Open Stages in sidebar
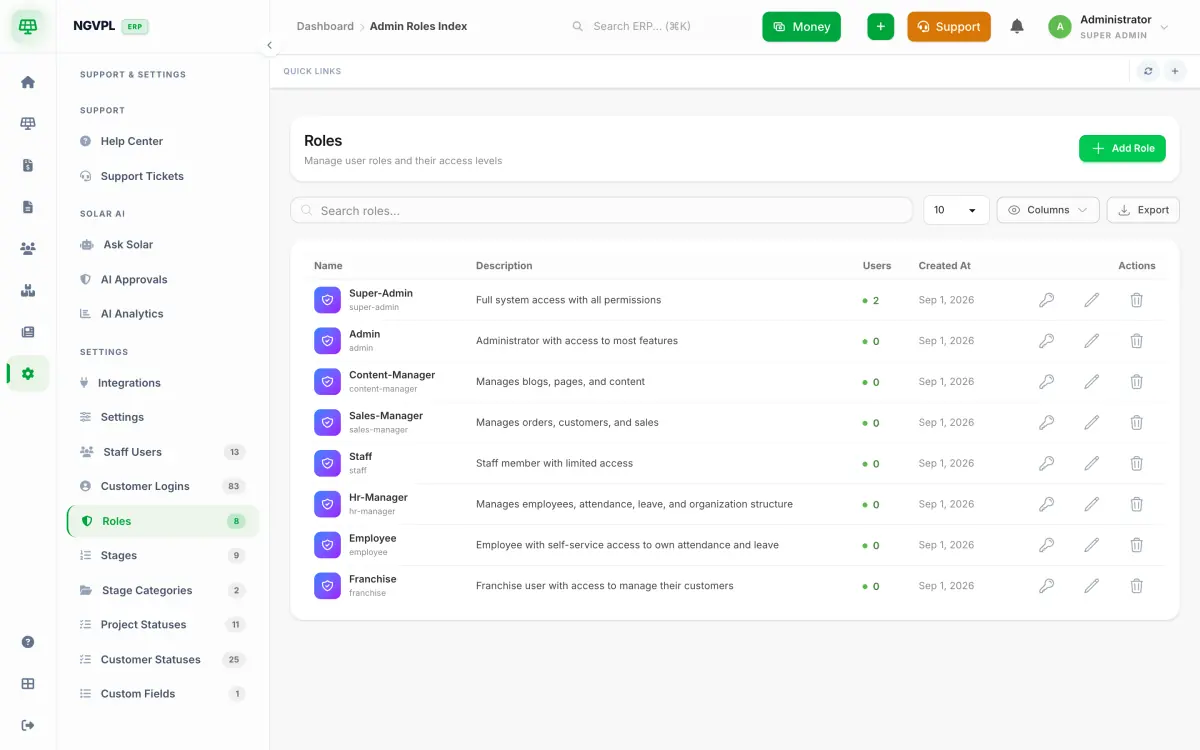The image size is (1200, 750). [x=162, y=555]
